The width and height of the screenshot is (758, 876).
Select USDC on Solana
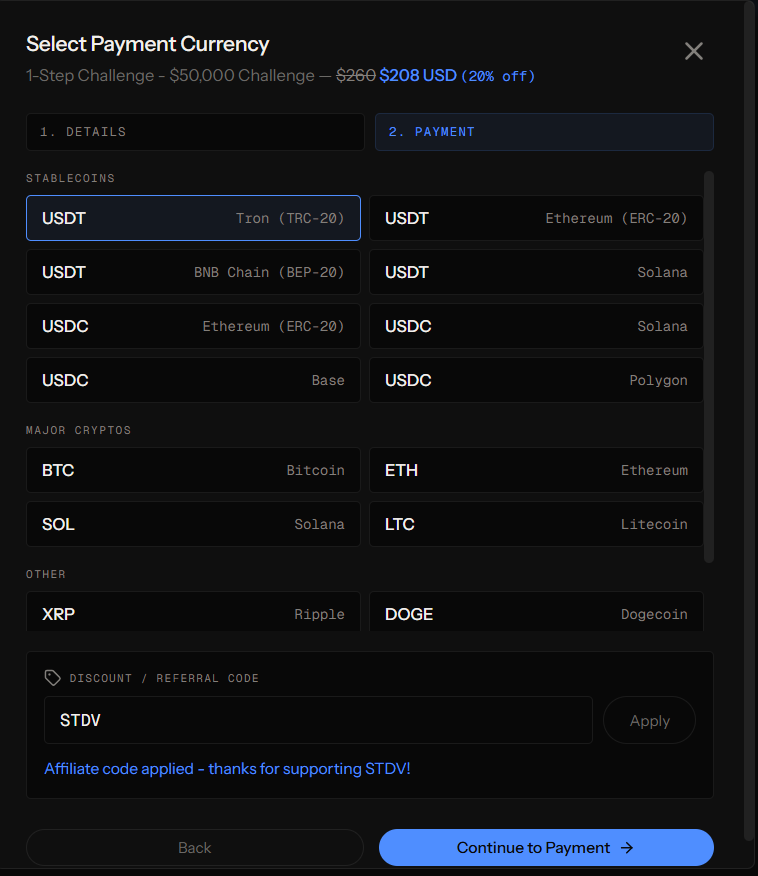(536, 326)
